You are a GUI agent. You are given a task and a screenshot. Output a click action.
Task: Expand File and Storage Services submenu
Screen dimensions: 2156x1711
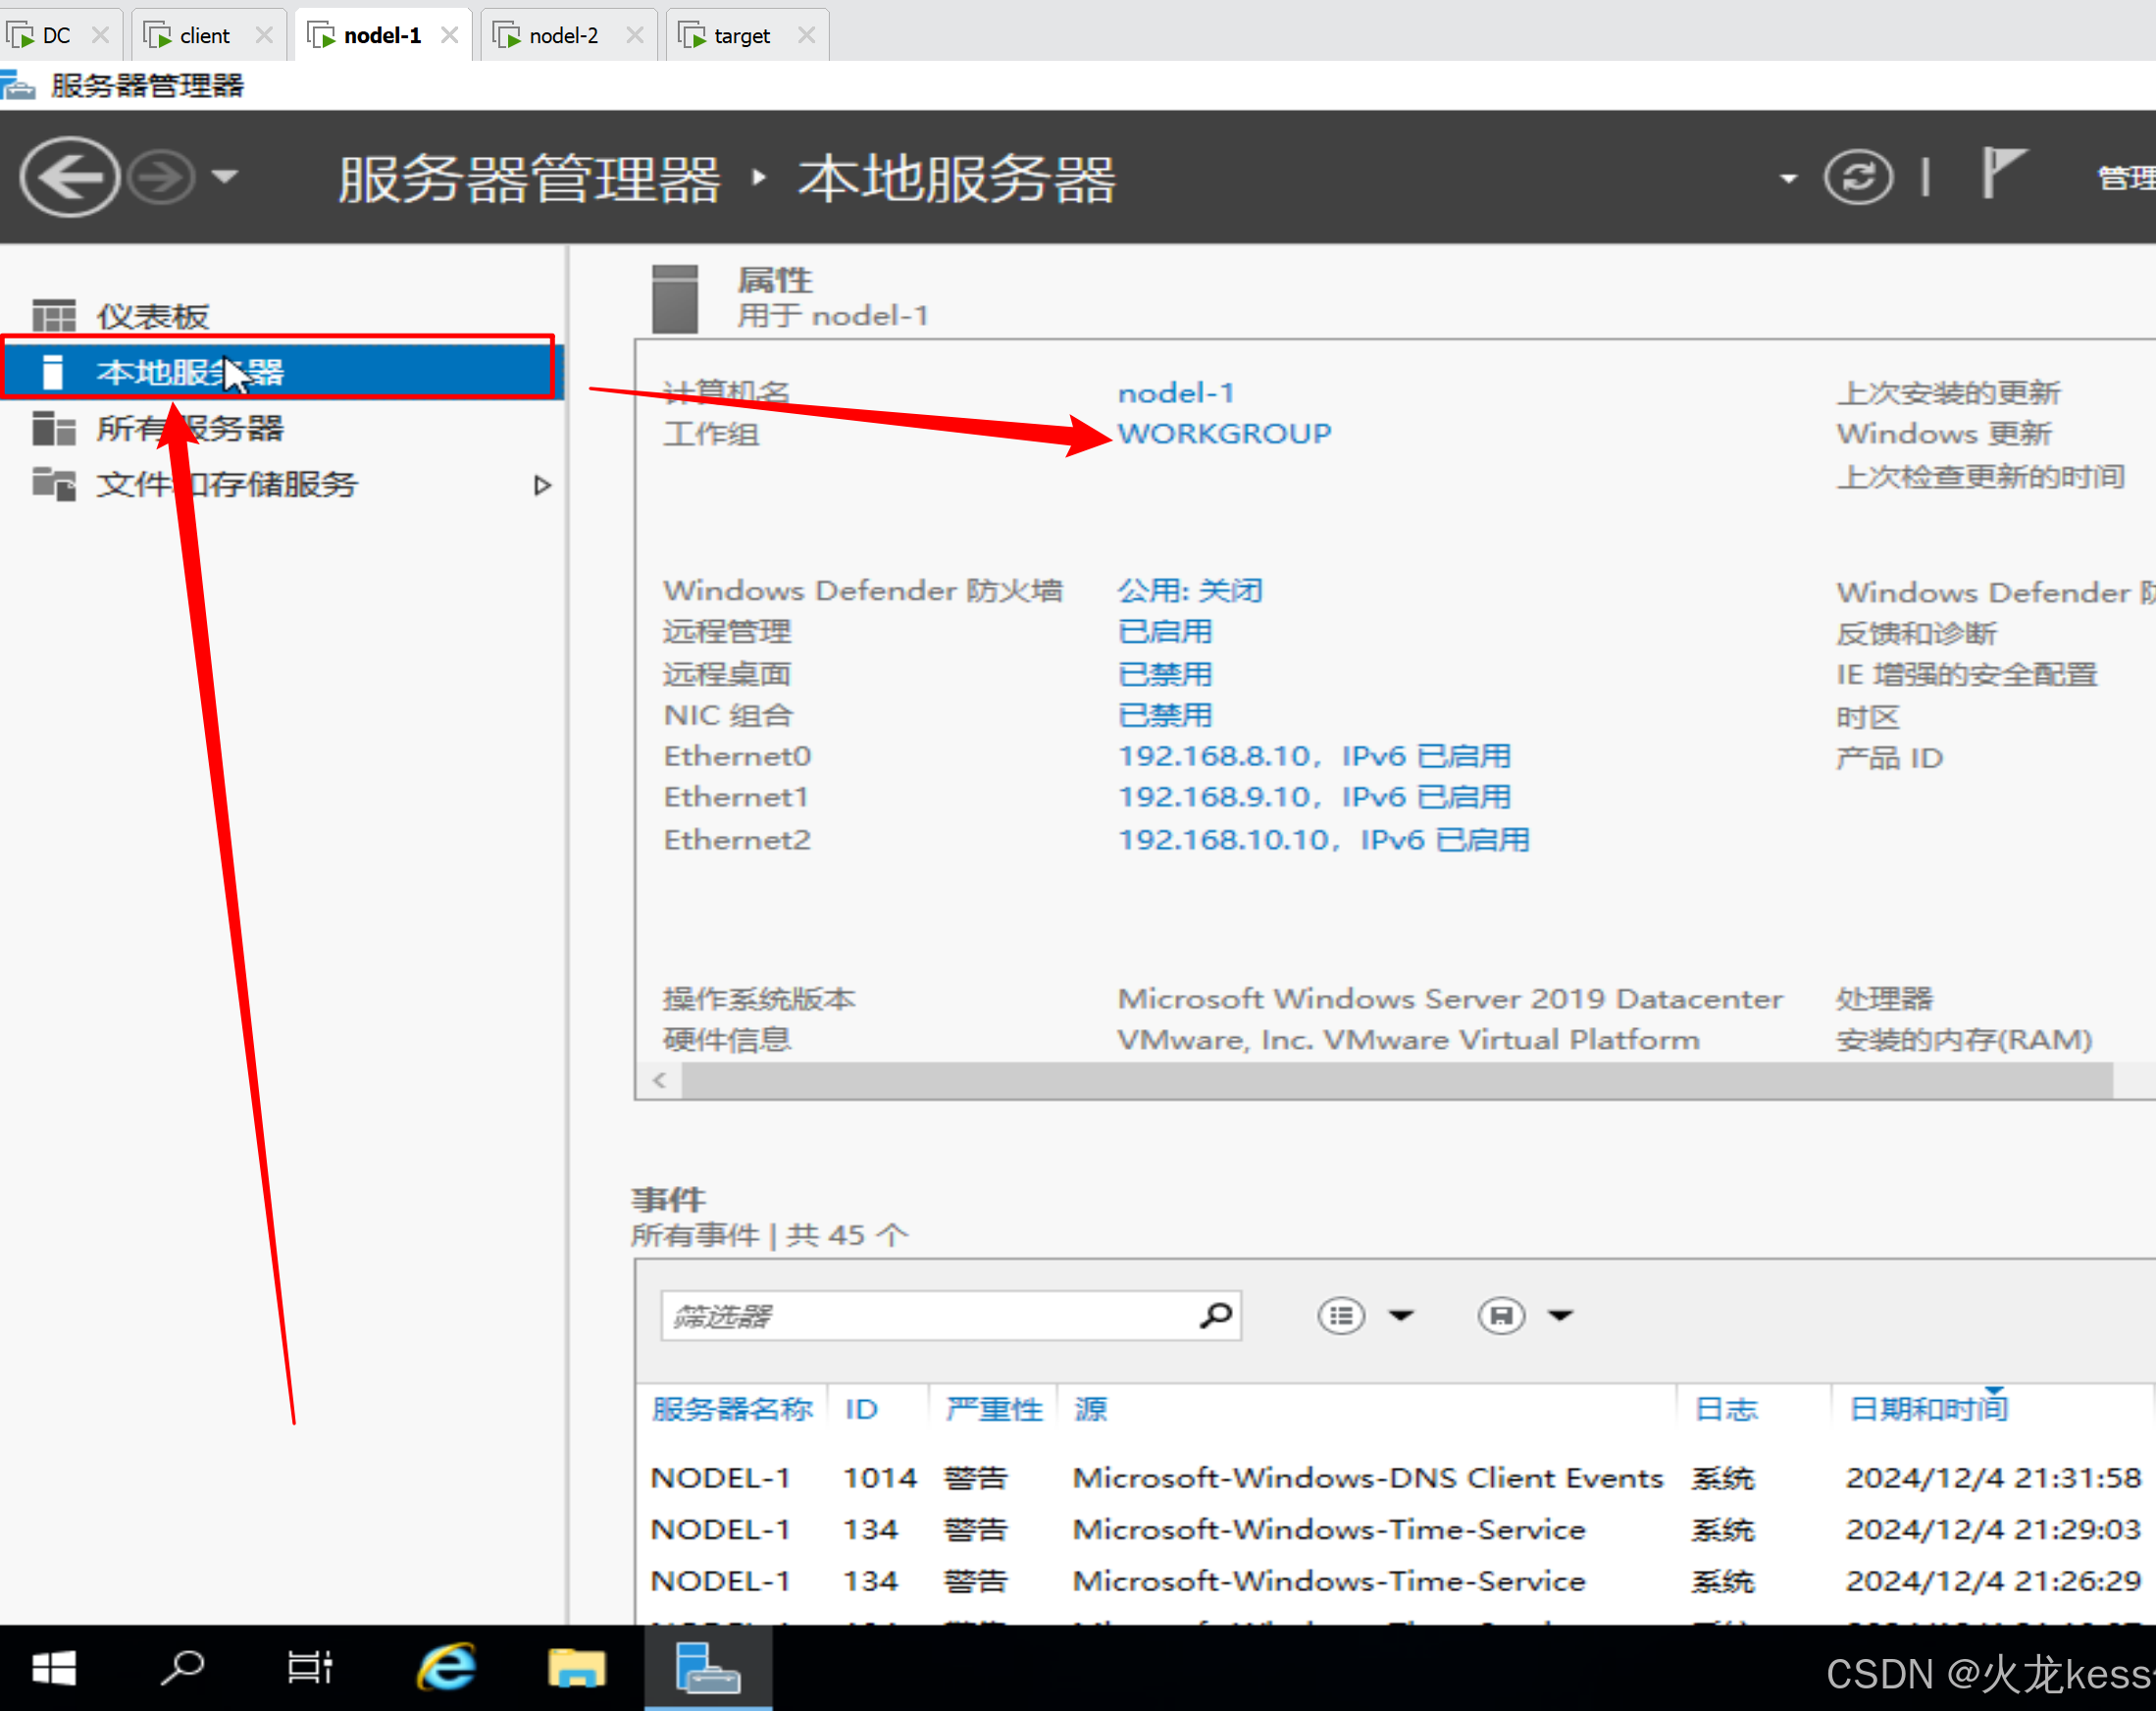[x=542, y=485]
